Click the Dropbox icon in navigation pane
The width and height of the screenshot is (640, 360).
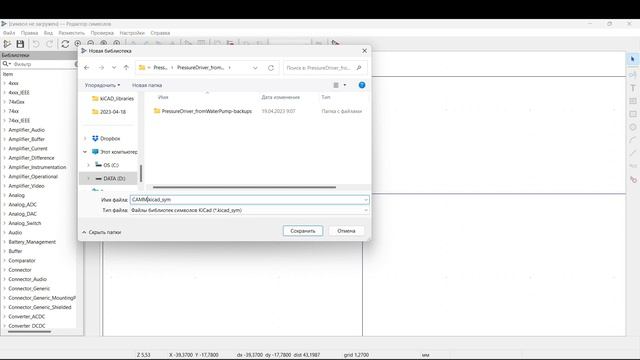coord(95,138)
